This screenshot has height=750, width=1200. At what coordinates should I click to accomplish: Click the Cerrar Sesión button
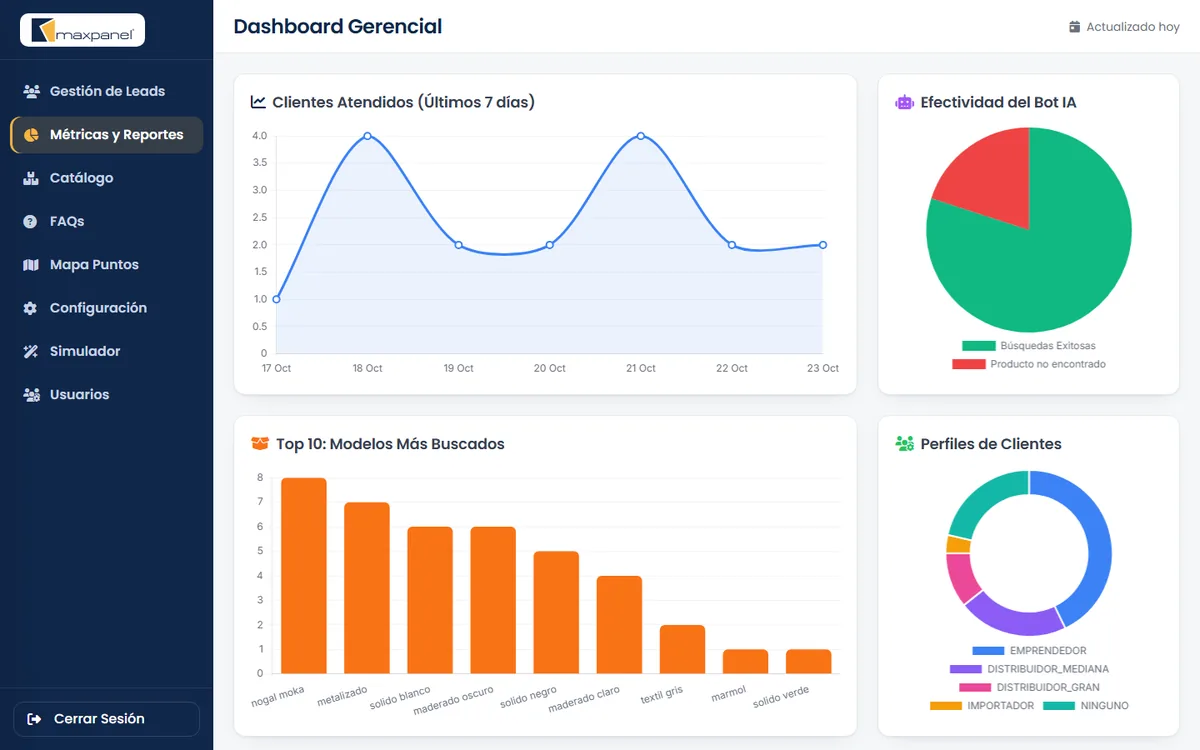point(106,719)
